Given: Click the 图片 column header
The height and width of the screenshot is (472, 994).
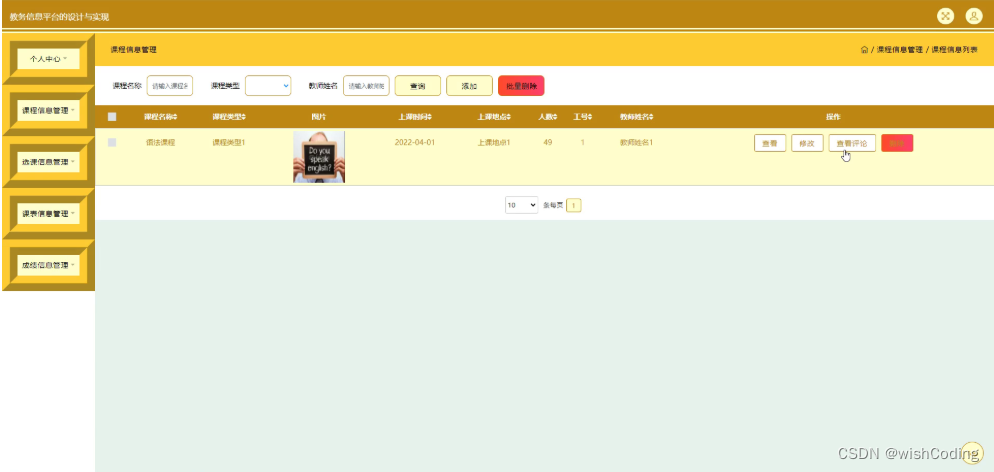Looking at the screenshot, I should point(319,117).
